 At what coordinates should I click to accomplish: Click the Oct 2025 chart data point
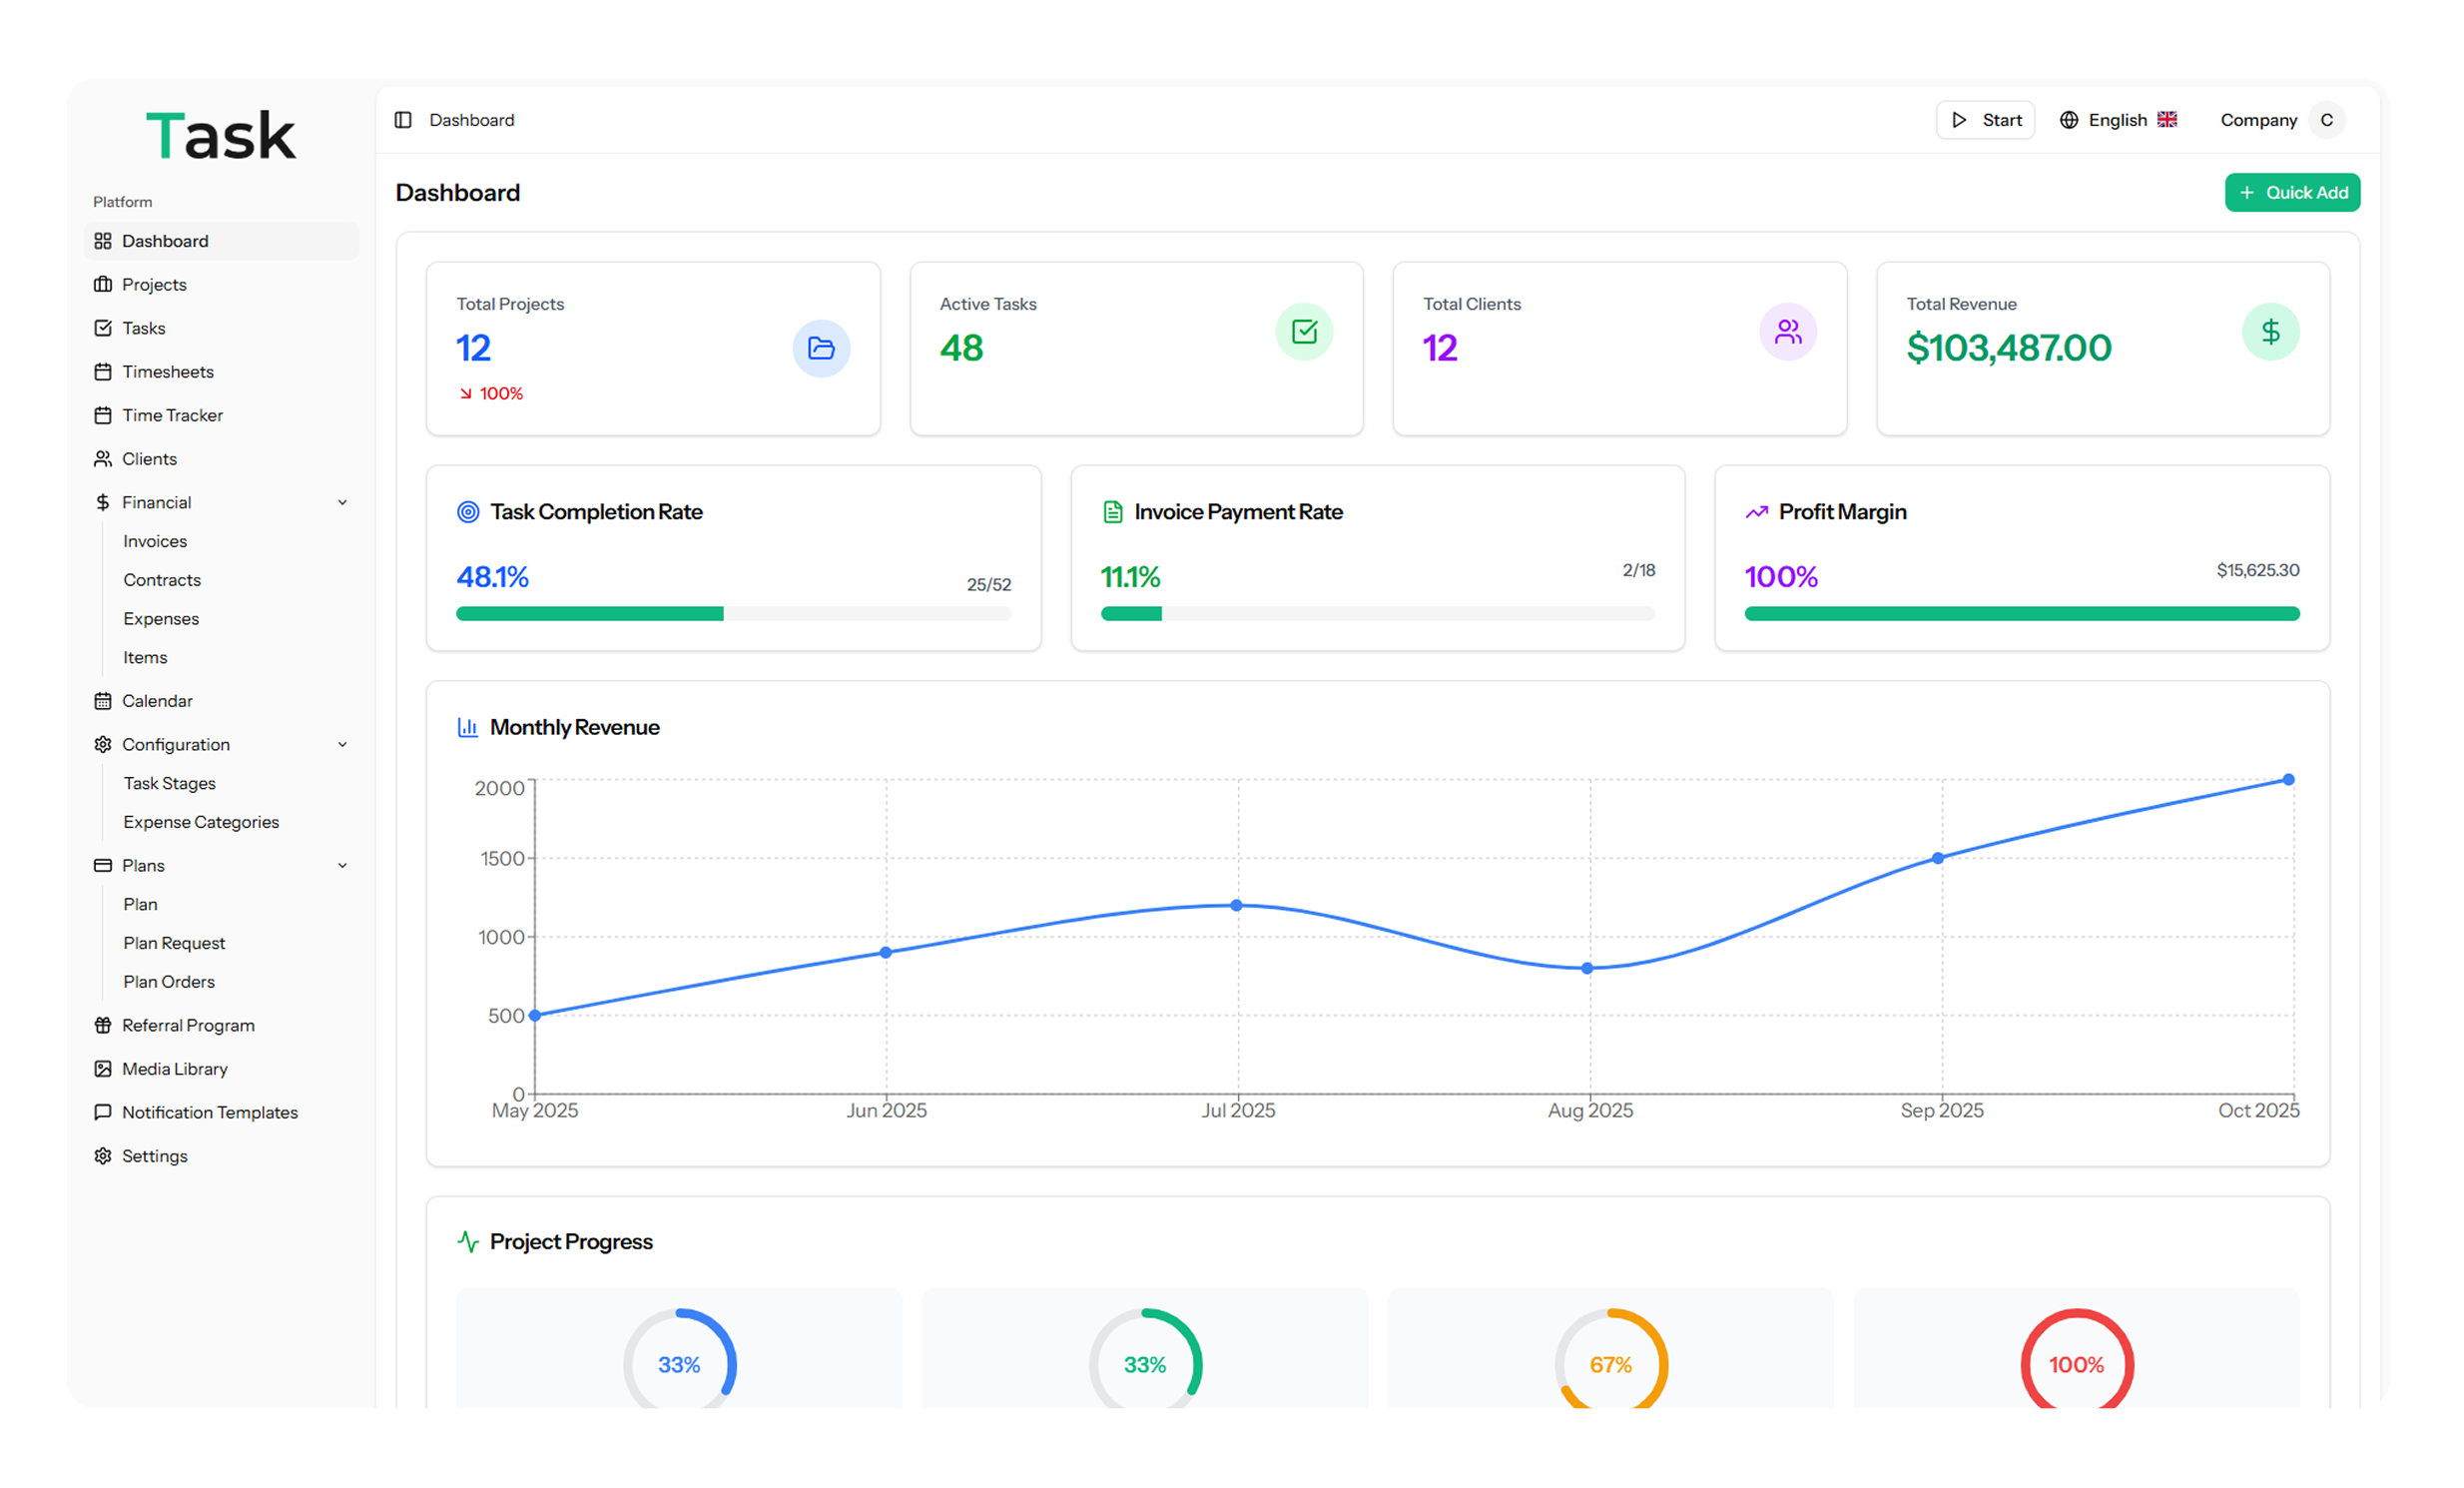[2288, 779]
